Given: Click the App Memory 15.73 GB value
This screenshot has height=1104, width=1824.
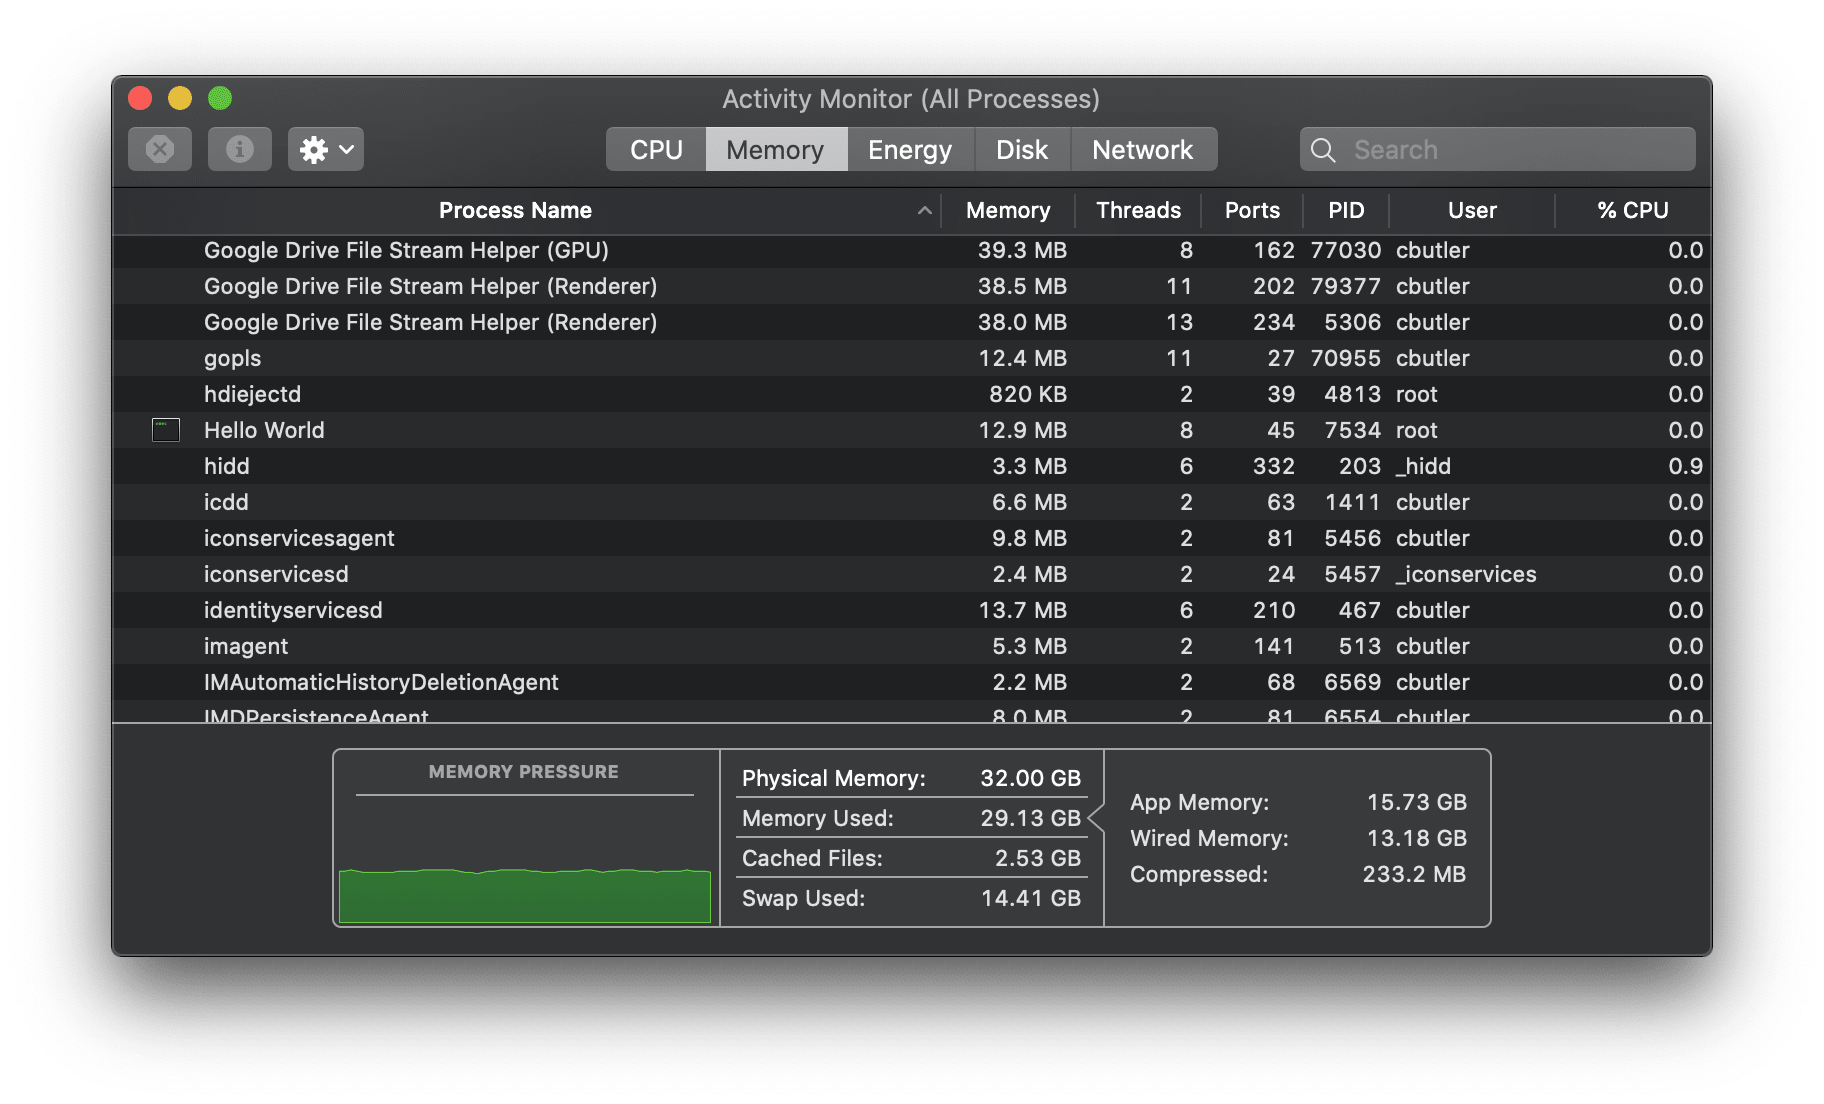Looking at the screenshot, I should (1416, 802).
